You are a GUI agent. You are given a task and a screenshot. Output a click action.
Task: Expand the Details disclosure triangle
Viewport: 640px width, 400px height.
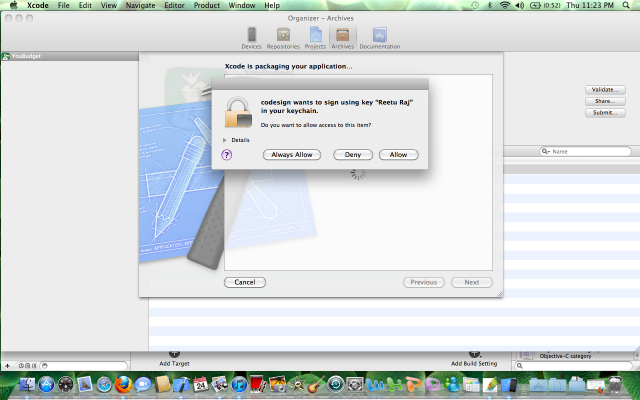[224, 140]
